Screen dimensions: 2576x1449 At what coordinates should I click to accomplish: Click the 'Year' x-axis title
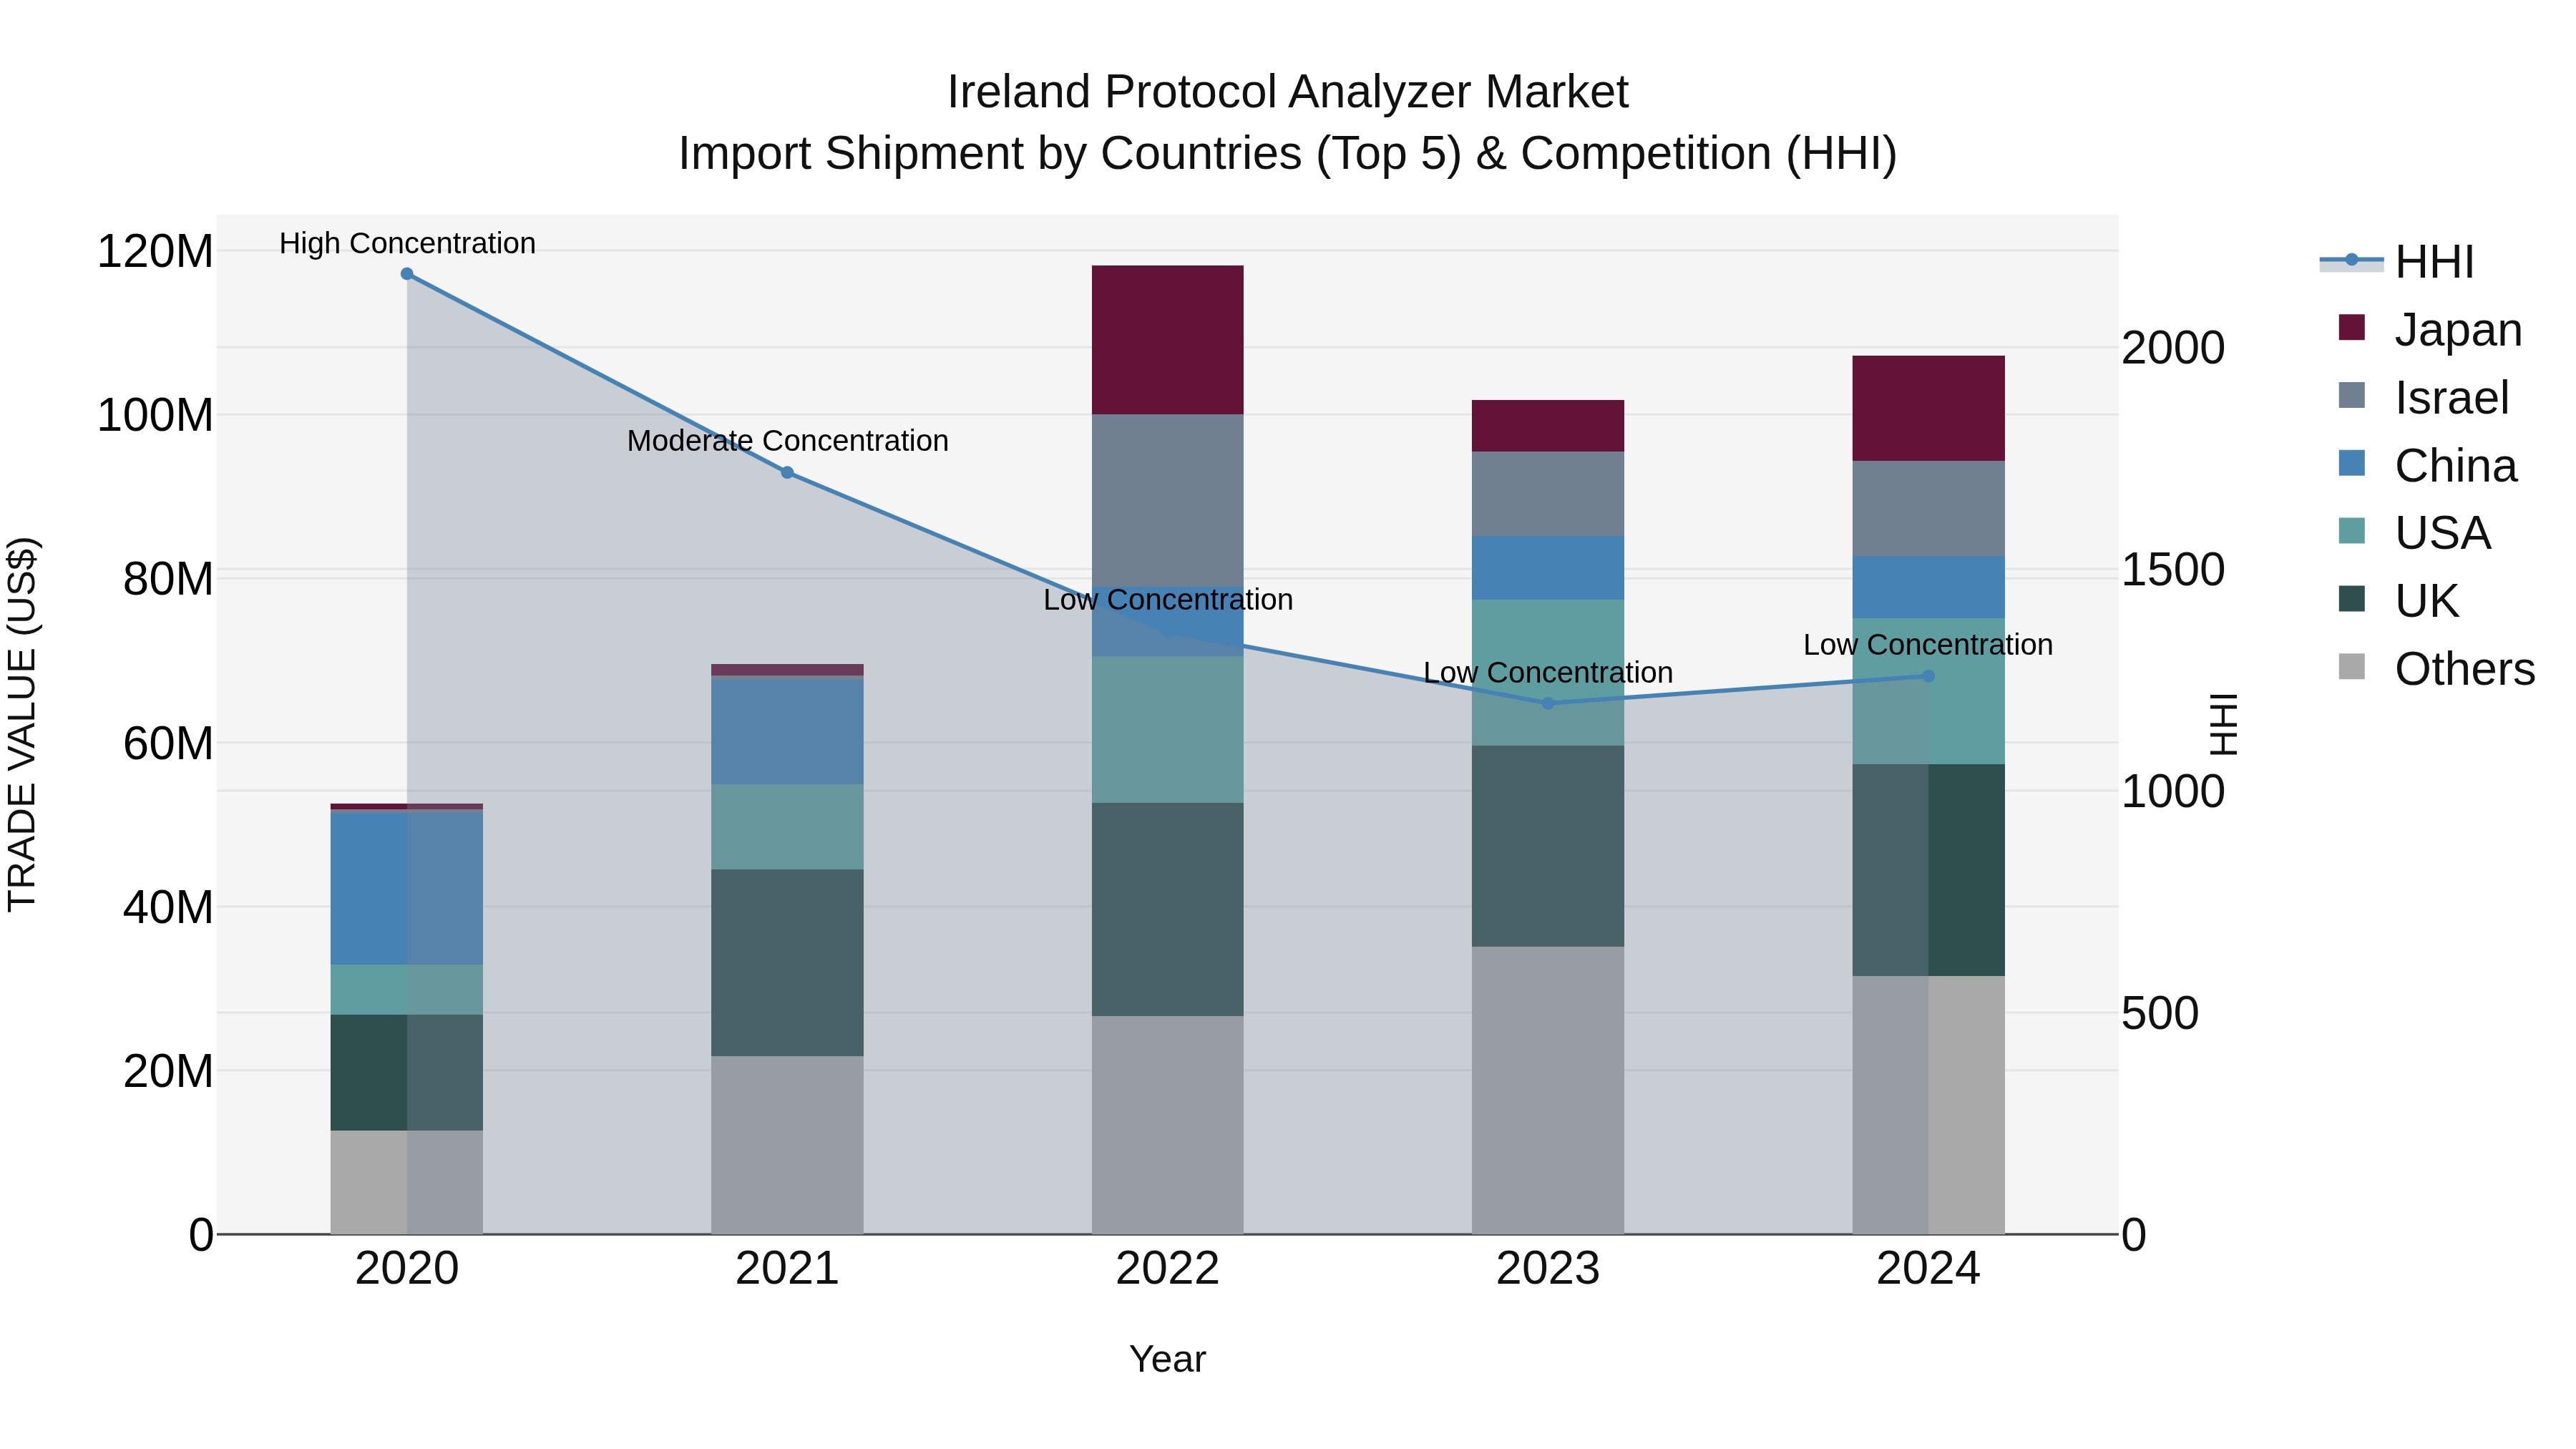[x=1168, y=1359]
